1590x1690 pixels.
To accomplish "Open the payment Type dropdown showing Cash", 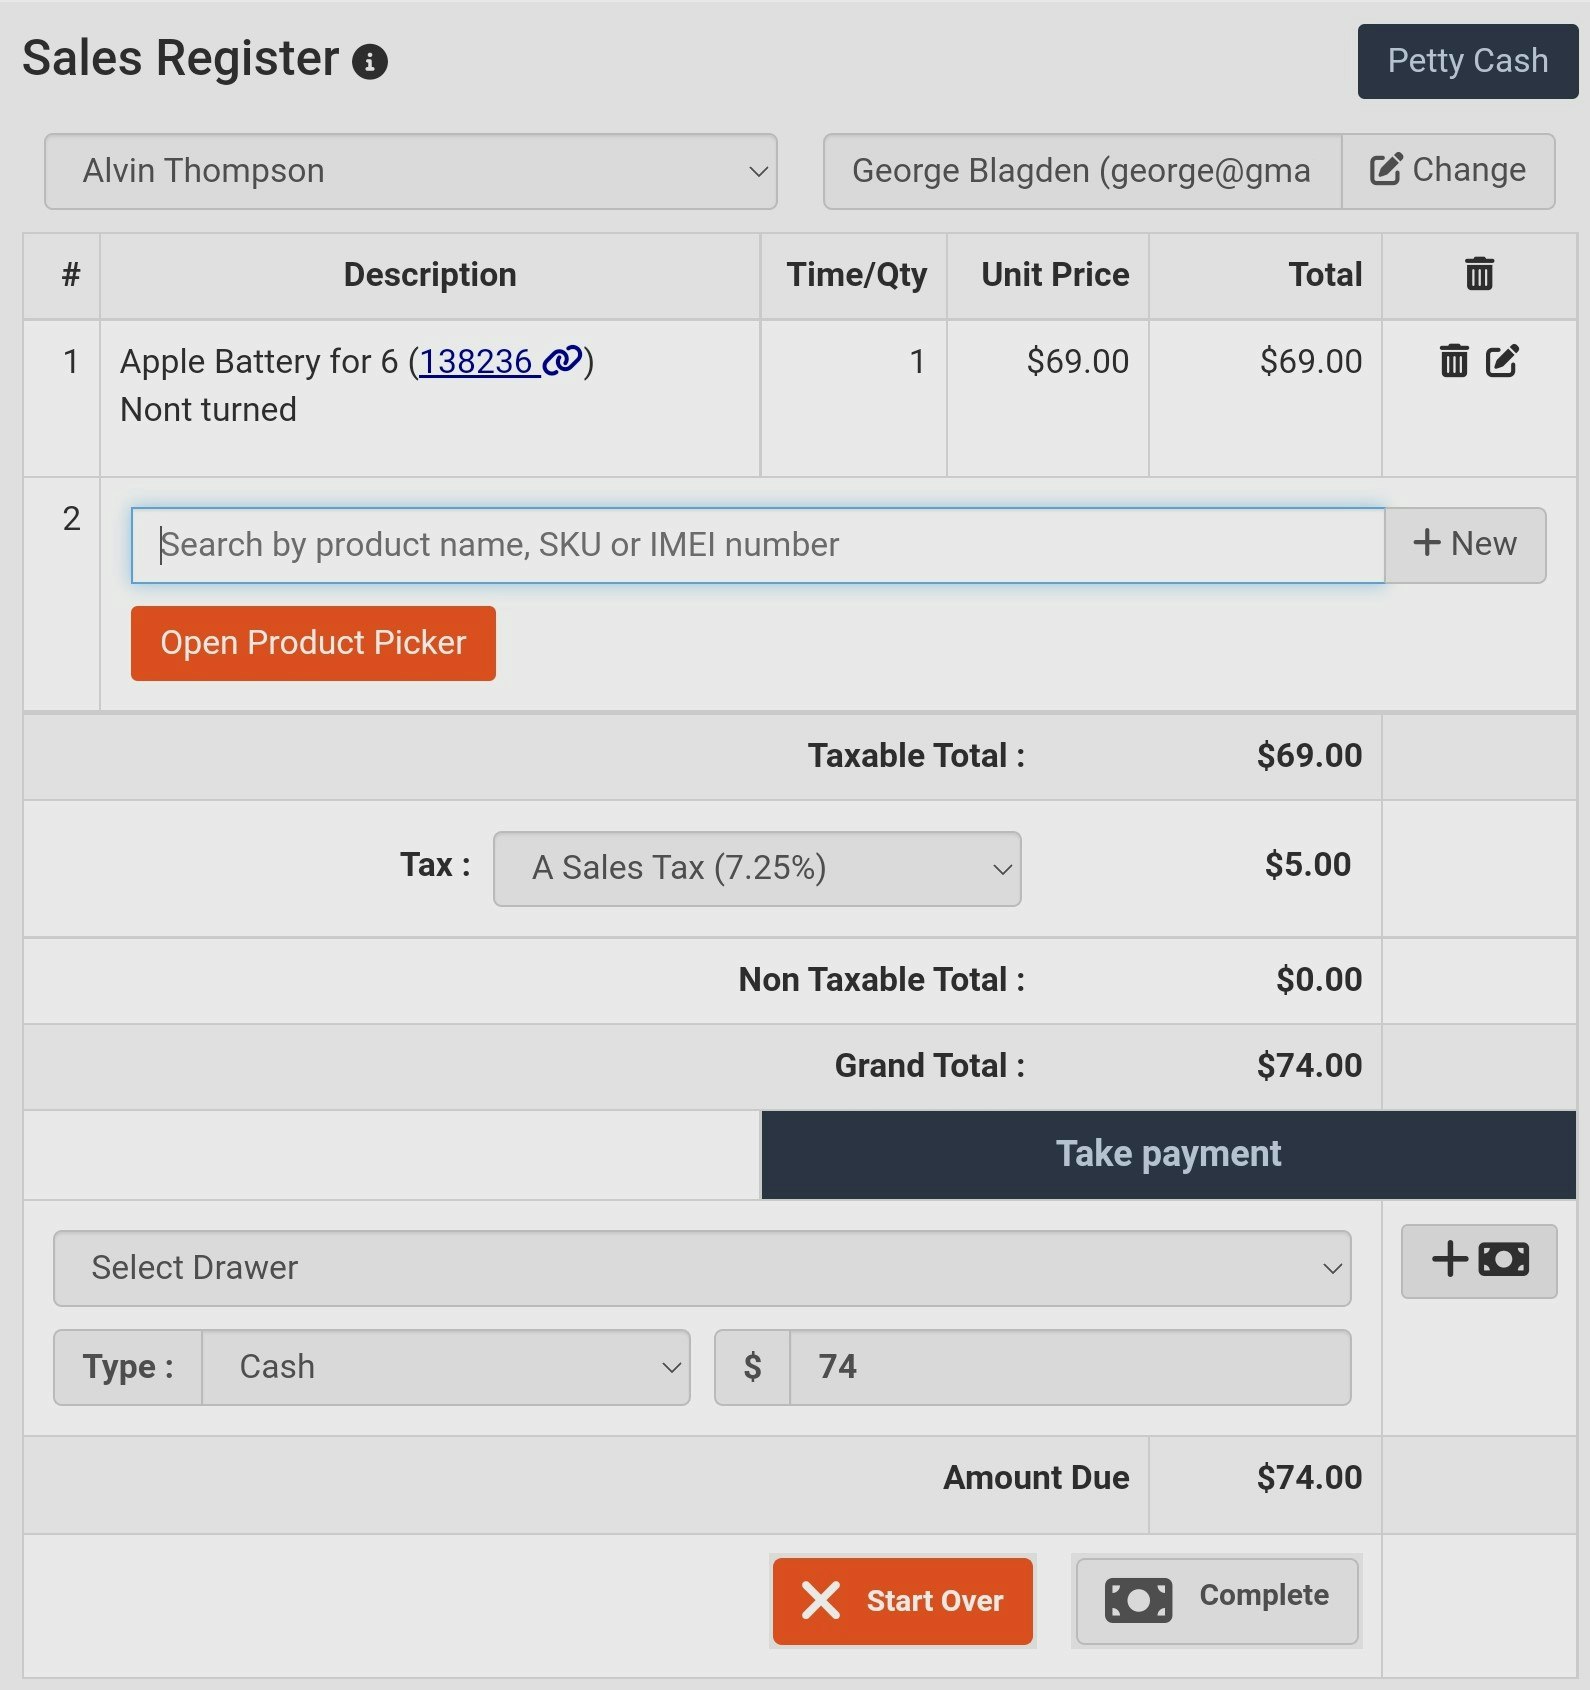I will click(446, 1367).
